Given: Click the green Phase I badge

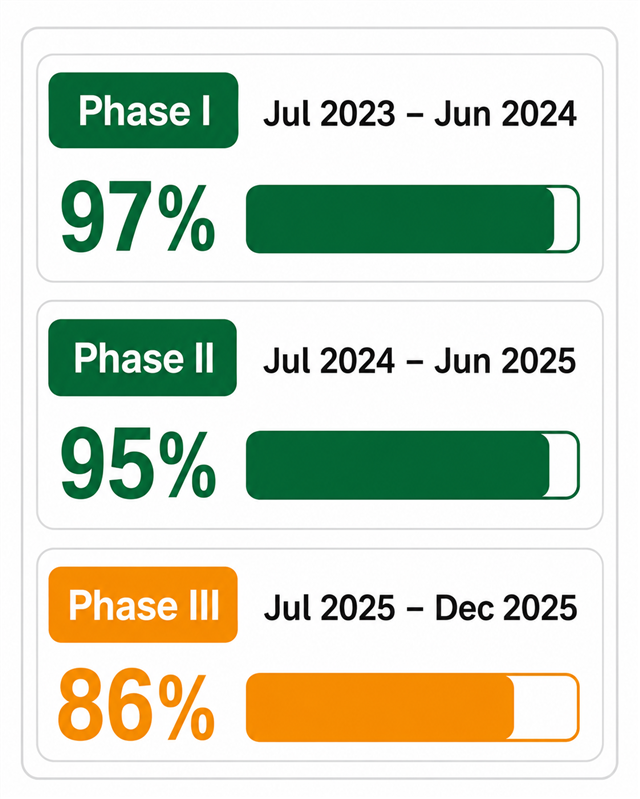Looking at the screenshot, I should 143,111.
